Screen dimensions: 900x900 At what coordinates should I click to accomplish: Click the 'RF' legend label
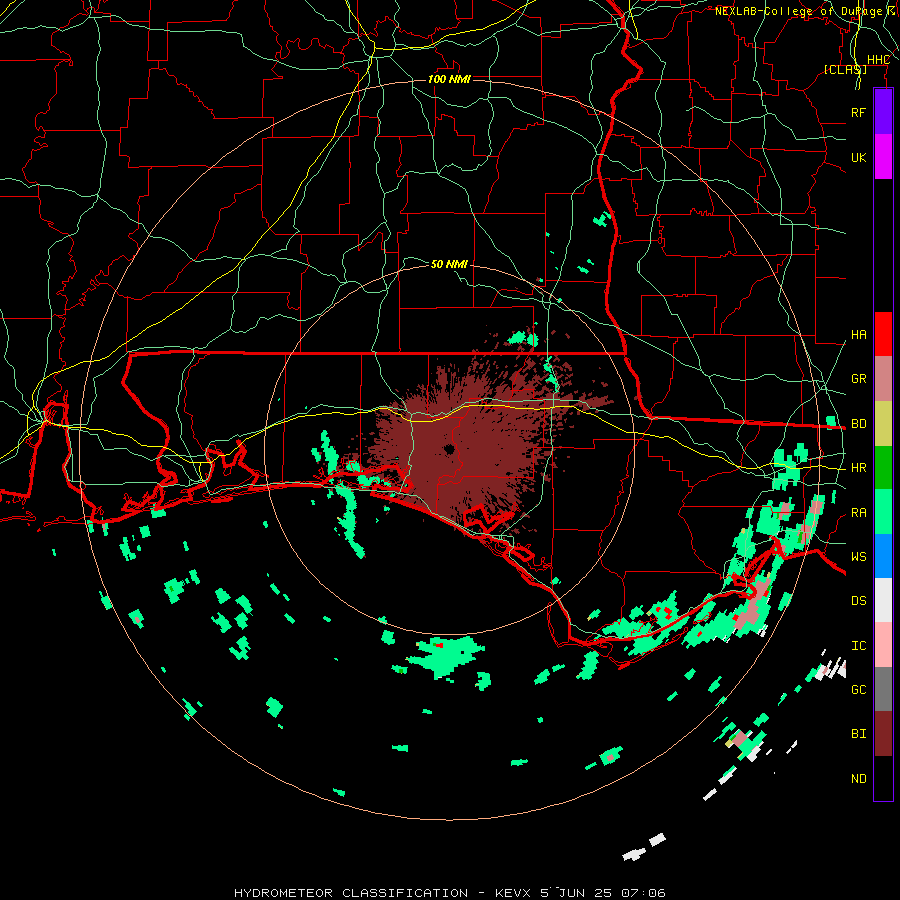pyautogui.click(x=858, y=112)
